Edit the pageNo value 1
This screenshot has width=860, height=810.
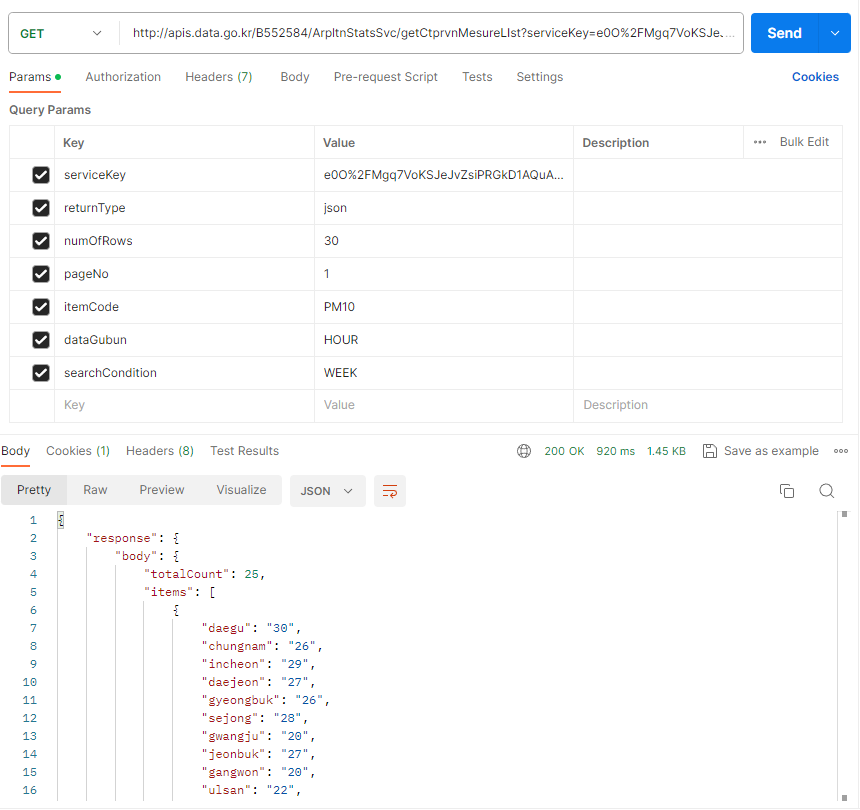[x=444, y=274]
